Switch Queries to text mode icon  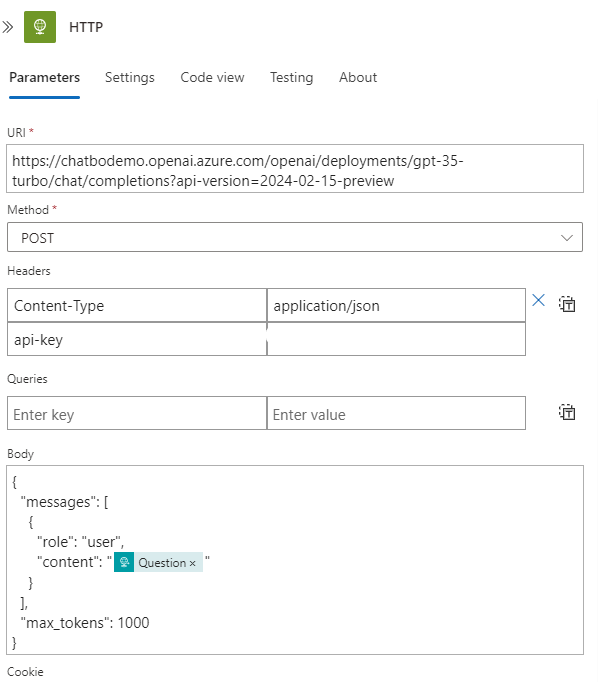[x=567, y=412]
